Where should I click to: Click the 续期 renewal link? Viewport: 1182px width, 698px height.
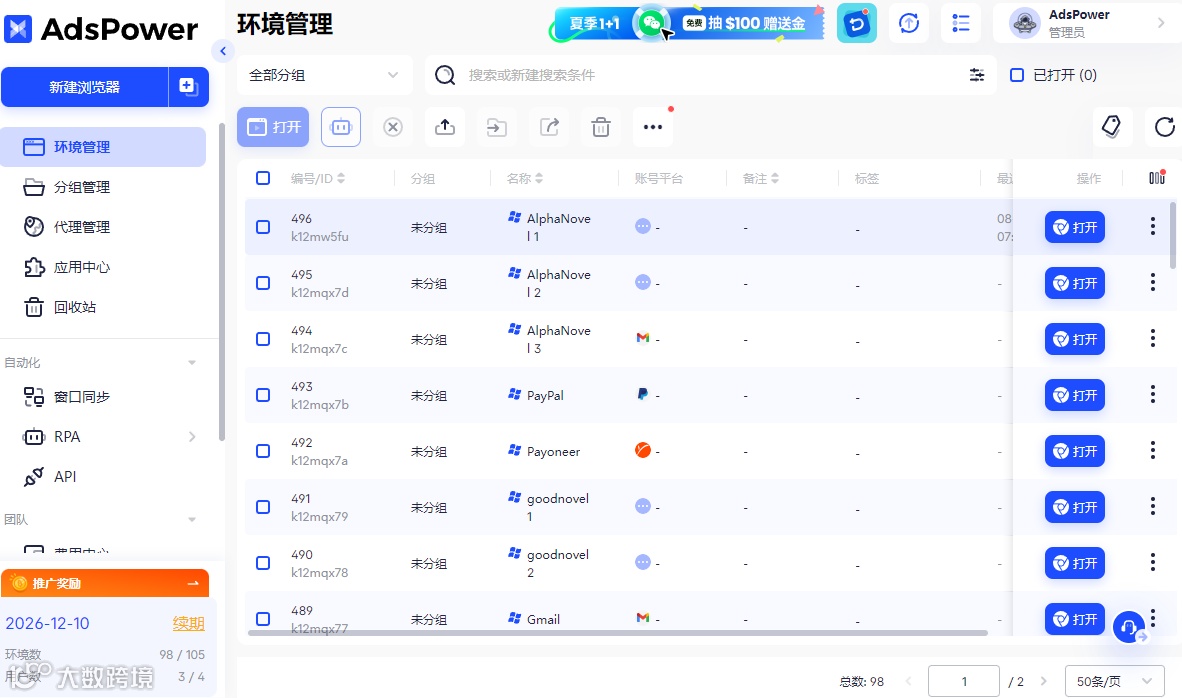pos(188,623)
